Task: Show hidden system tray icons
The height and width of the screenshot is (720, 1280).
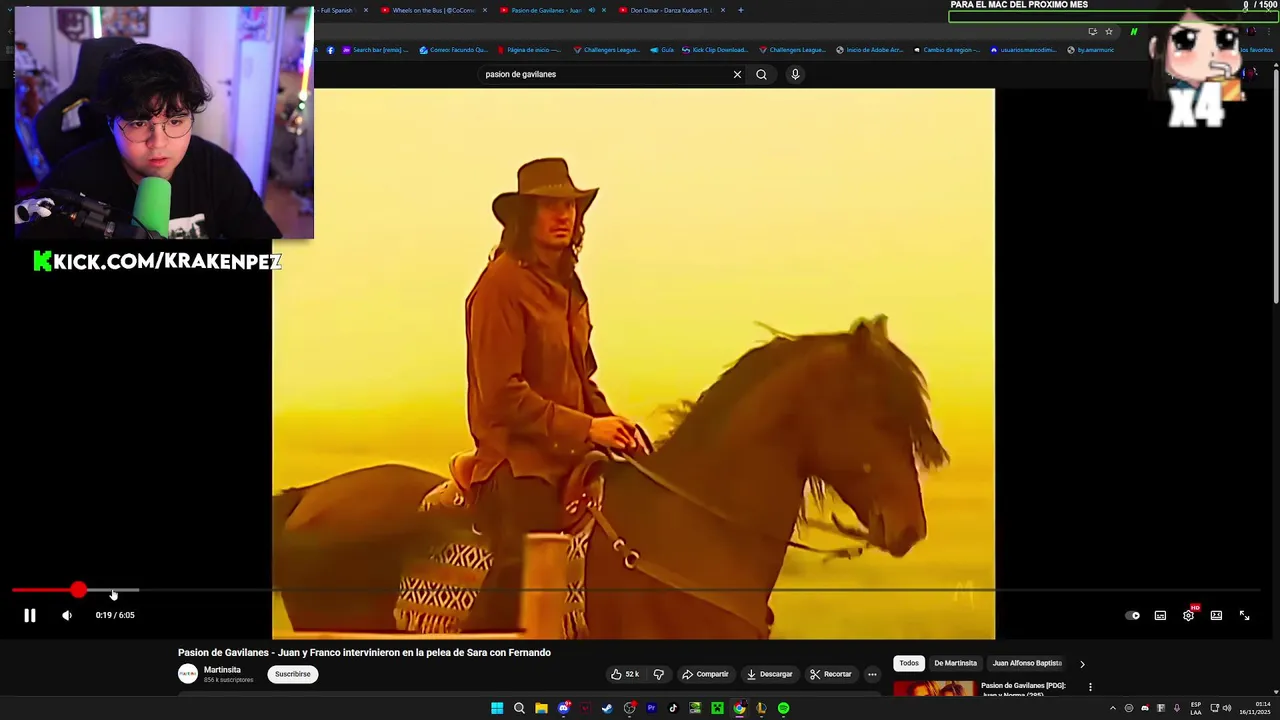Action: [x=1113, y=708]
